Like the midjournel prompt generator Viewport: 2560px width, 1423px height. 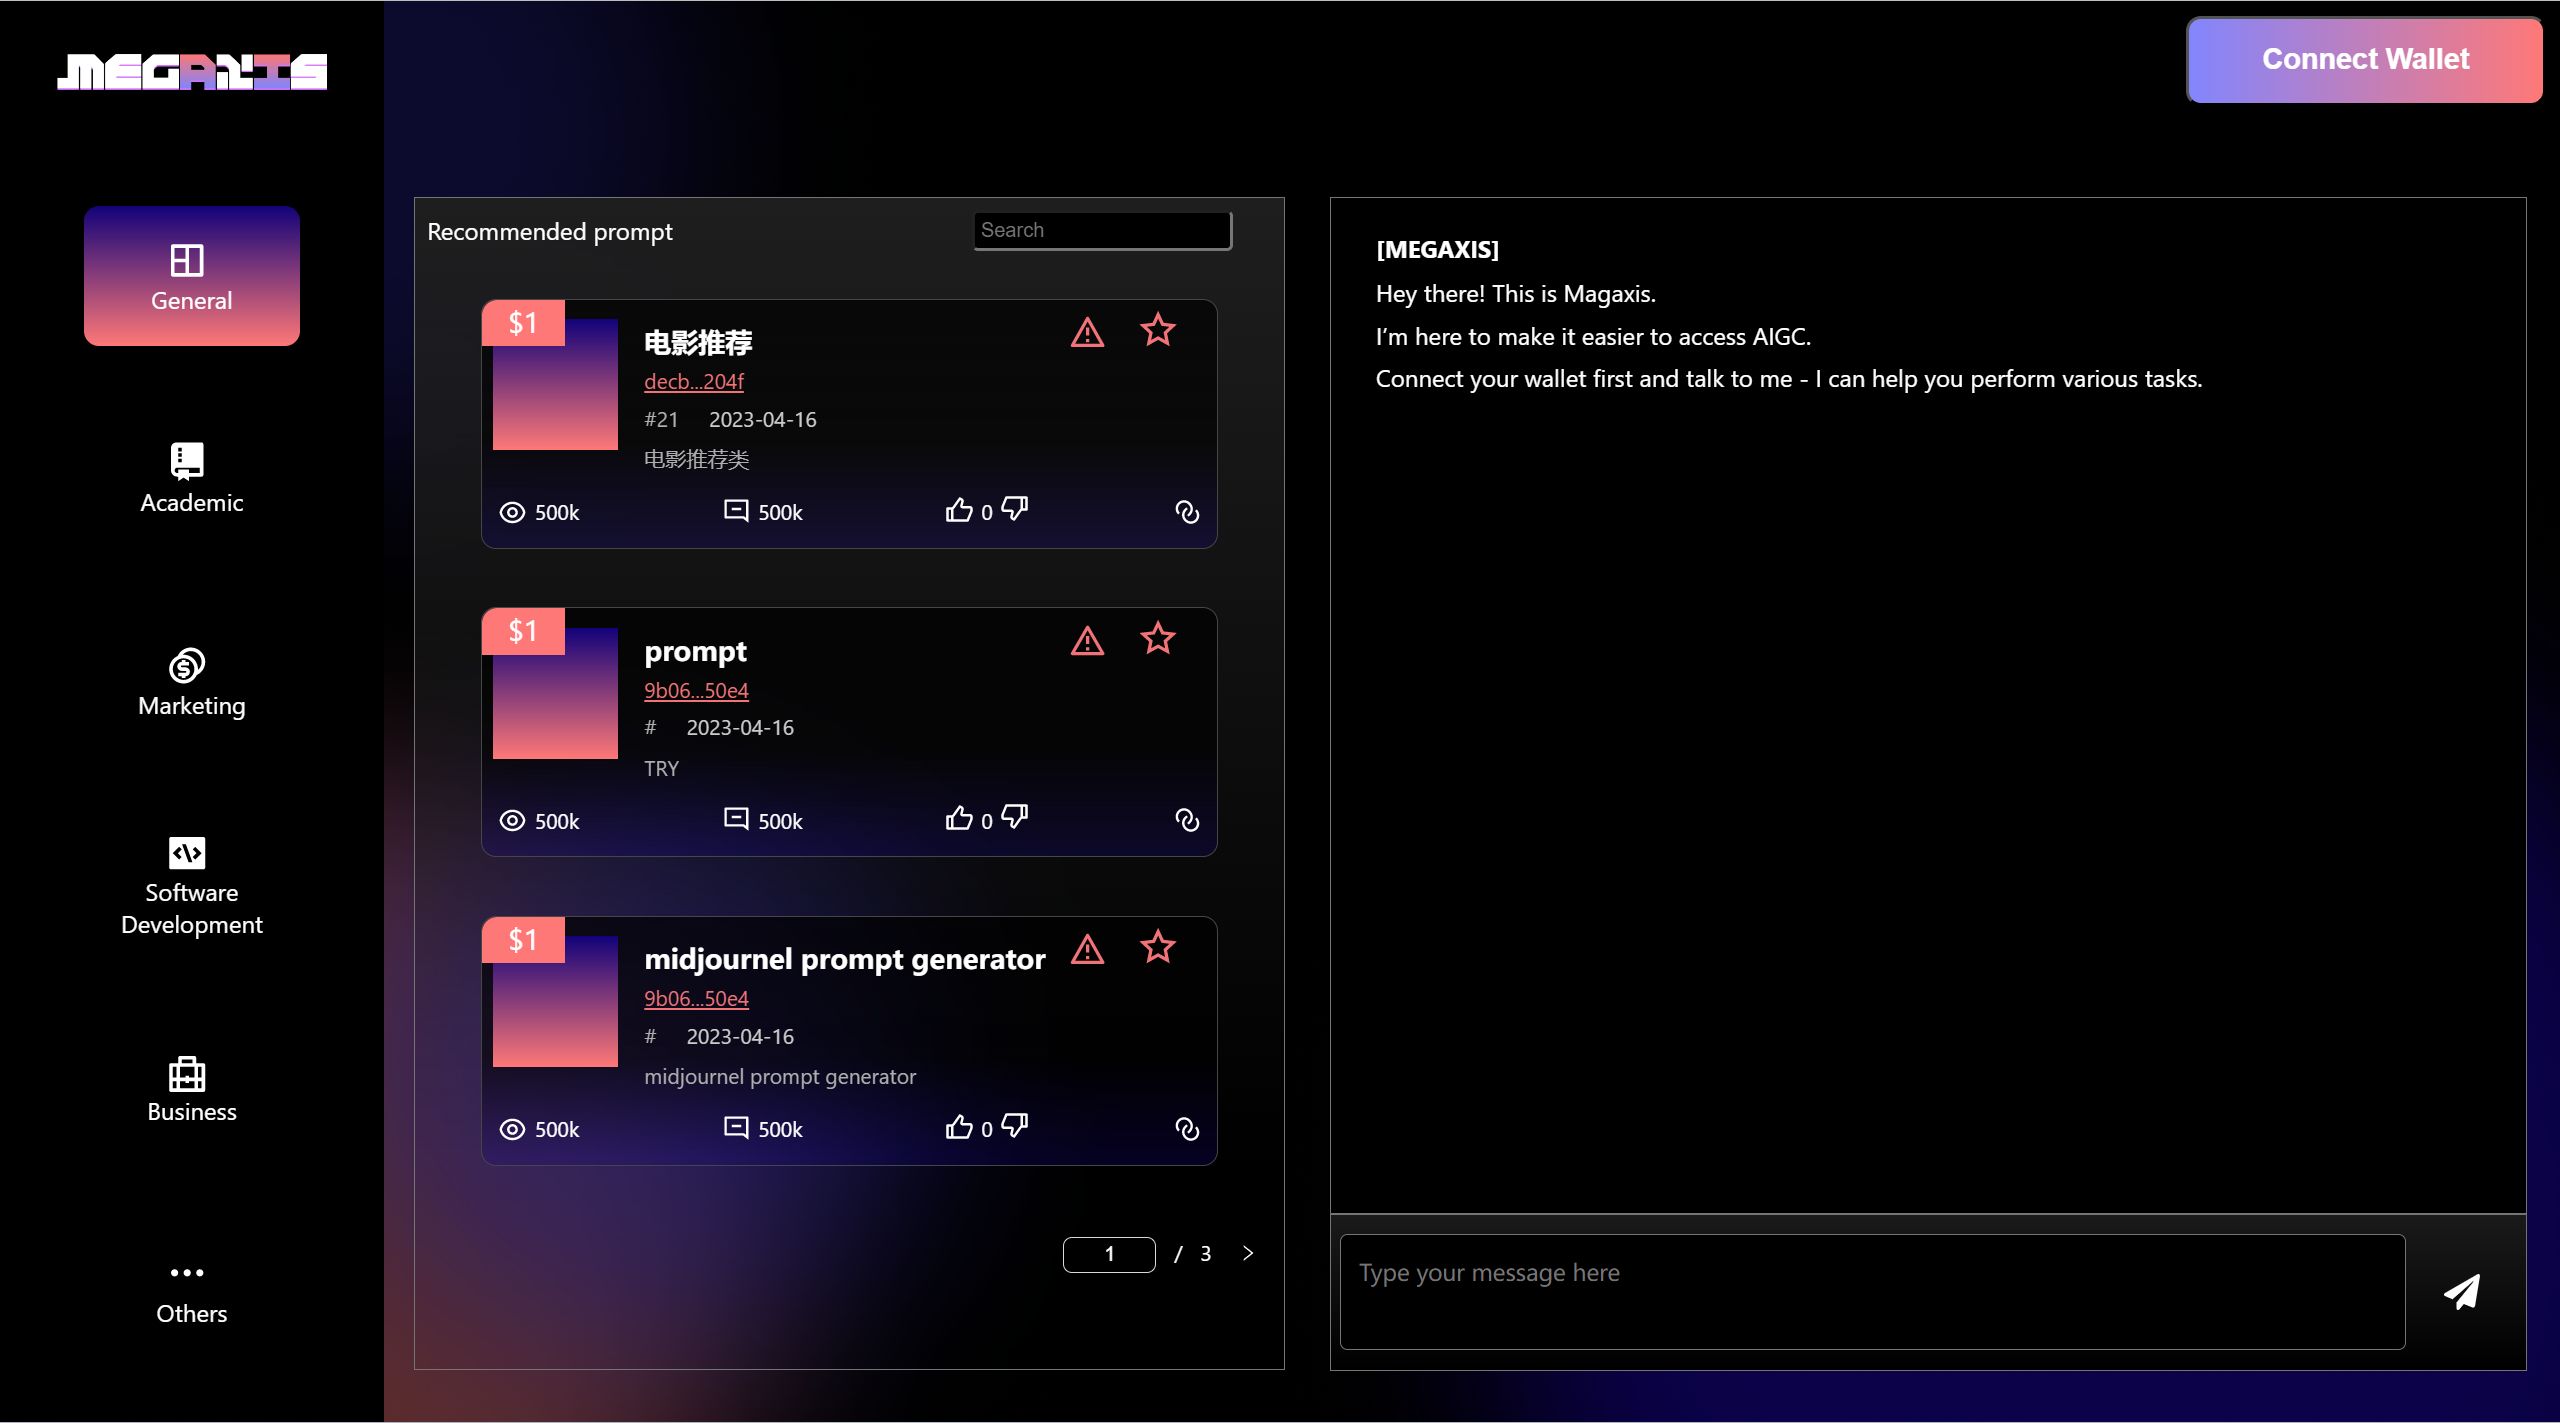click(x=959, y=1127)
